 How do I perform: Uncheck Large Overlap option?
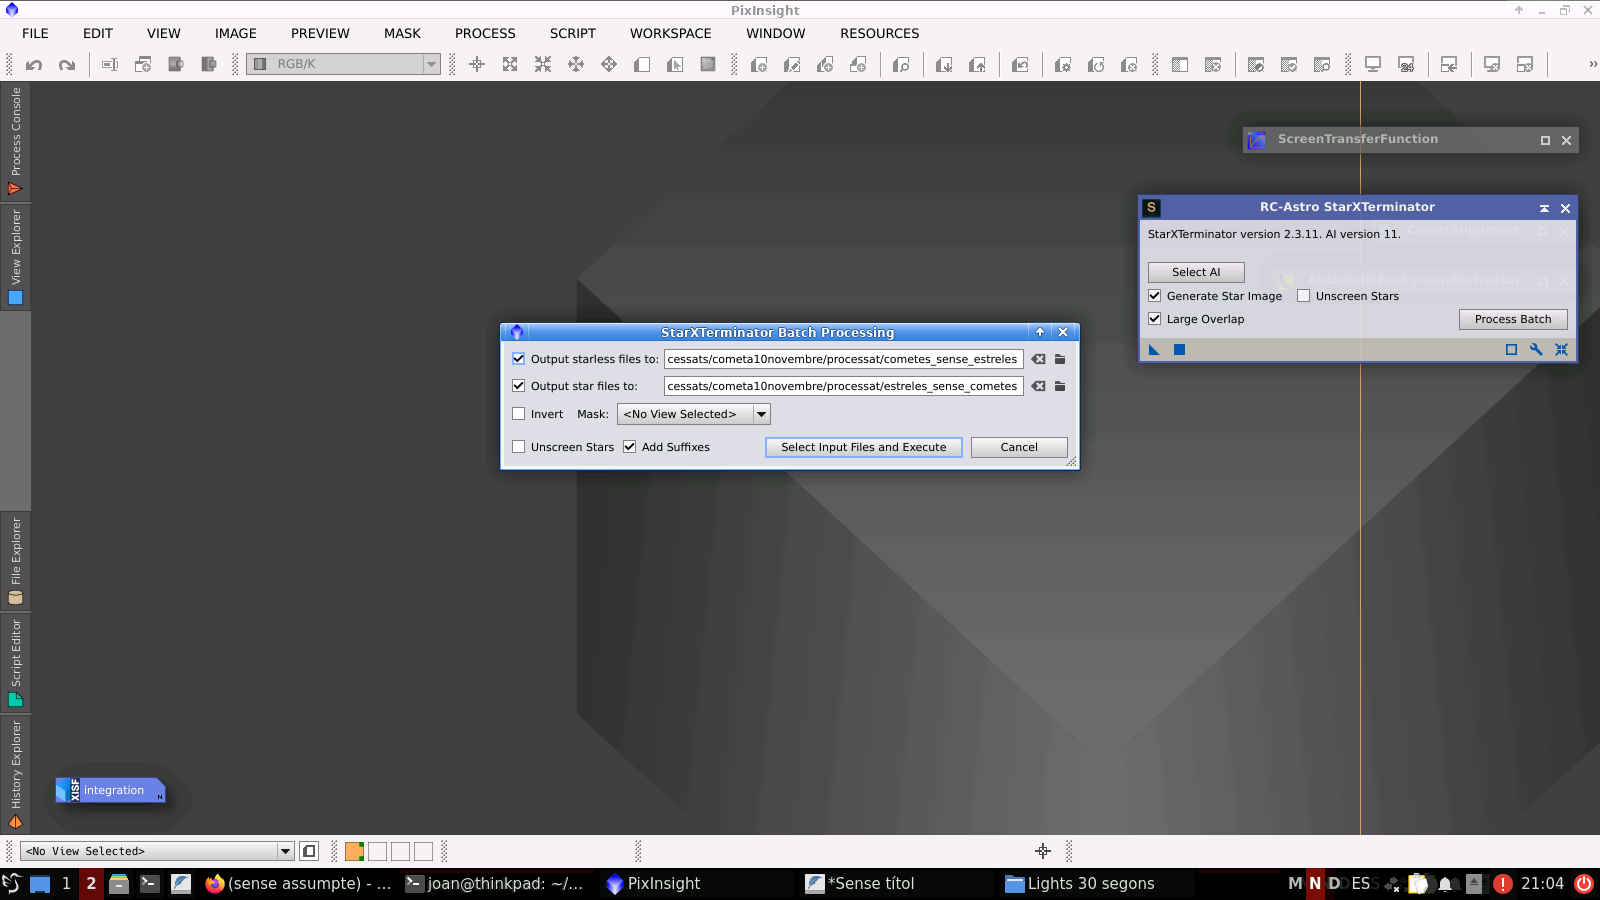point(1155,319)
